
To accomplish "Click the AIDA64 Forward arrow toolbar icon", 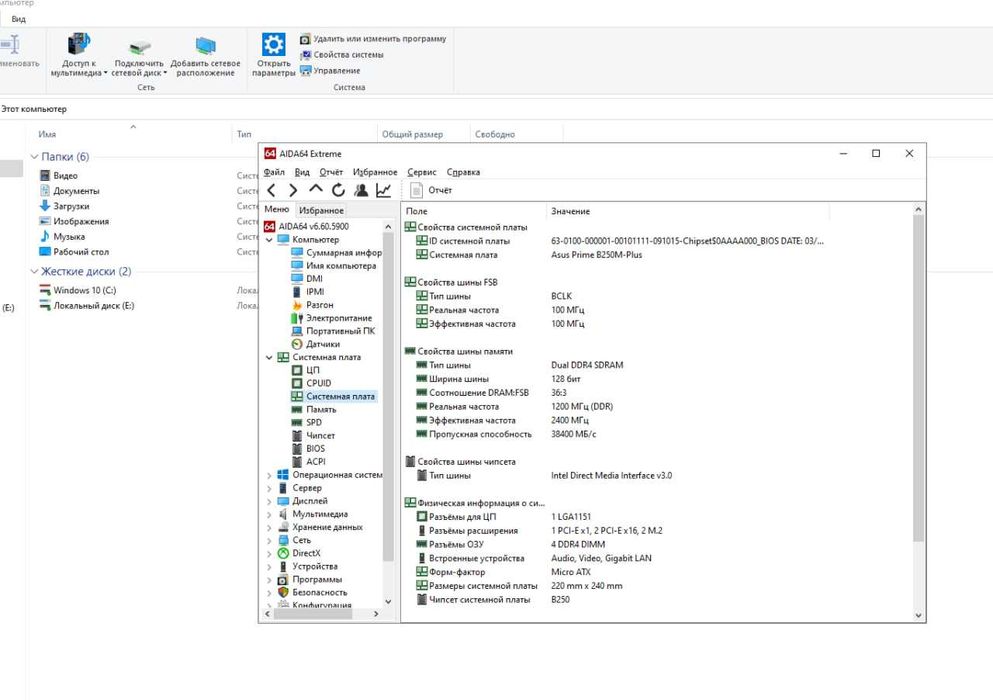I will pos(293,190).
